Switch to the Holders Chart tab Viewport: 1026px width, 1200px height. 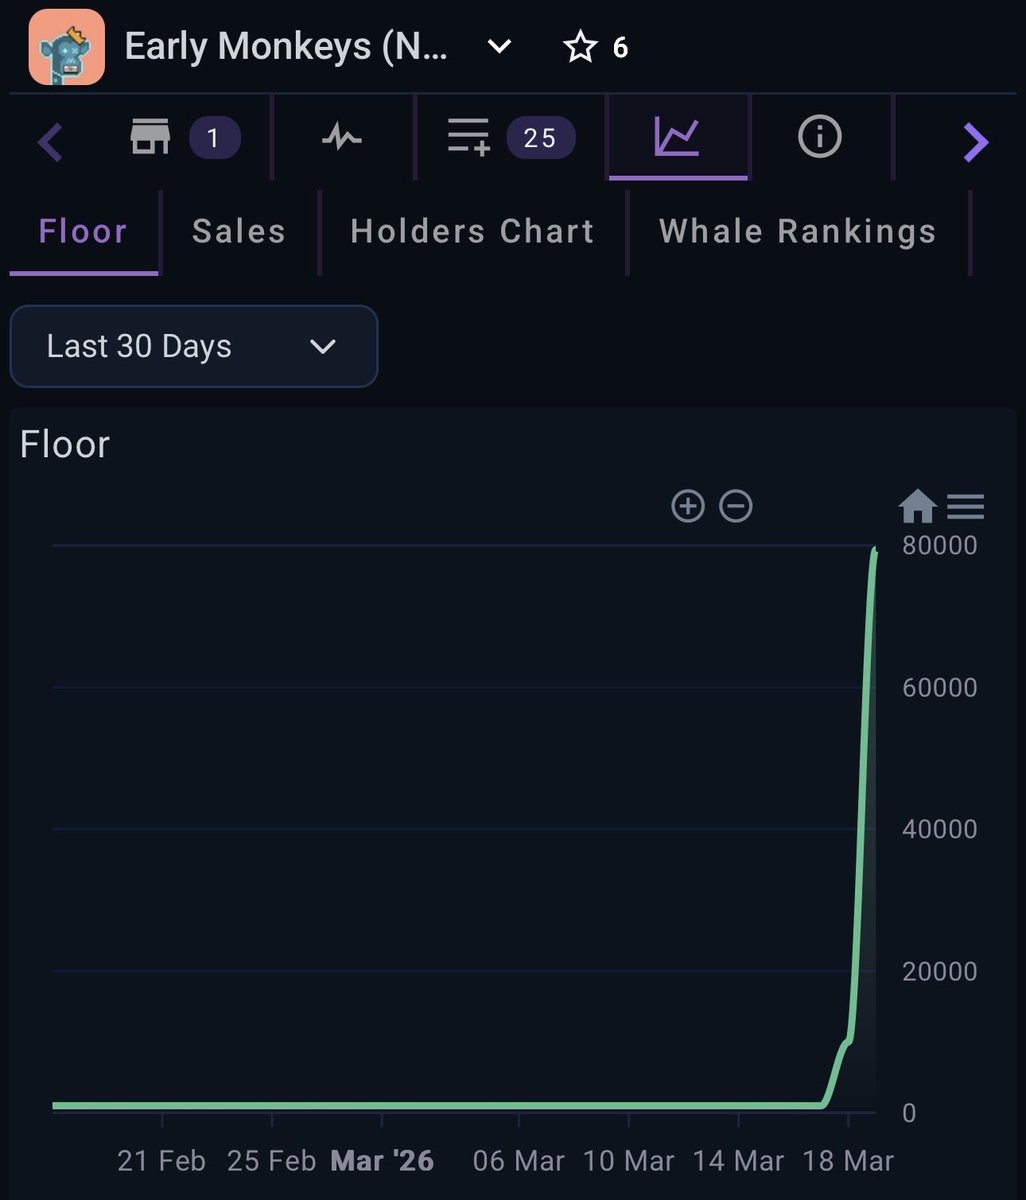pos(472,231)
